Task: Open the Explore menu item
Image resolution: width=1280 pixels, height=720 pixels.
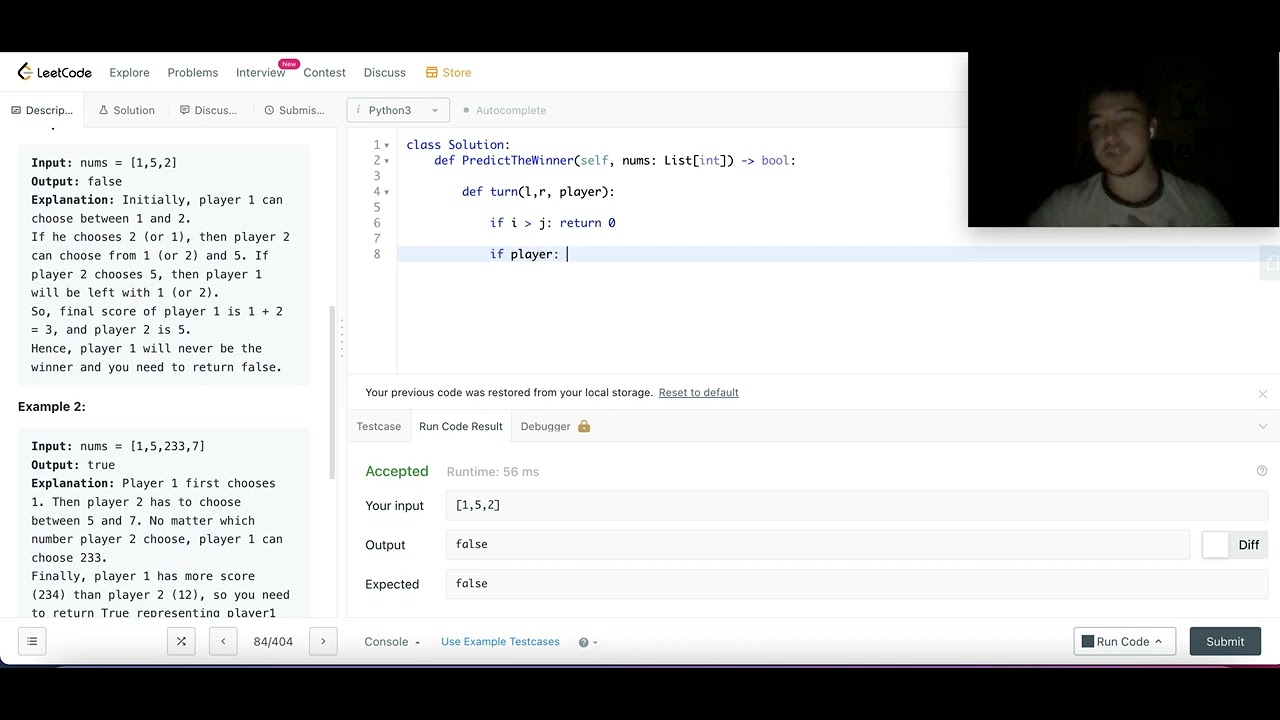Action: point(129,72)
